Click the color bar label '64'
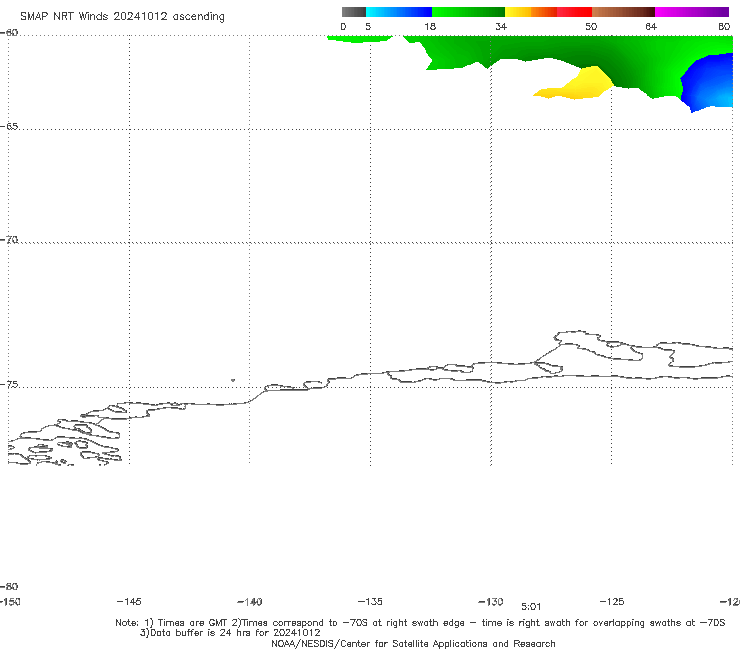This screenshot has width=740, height=650. 651,26
